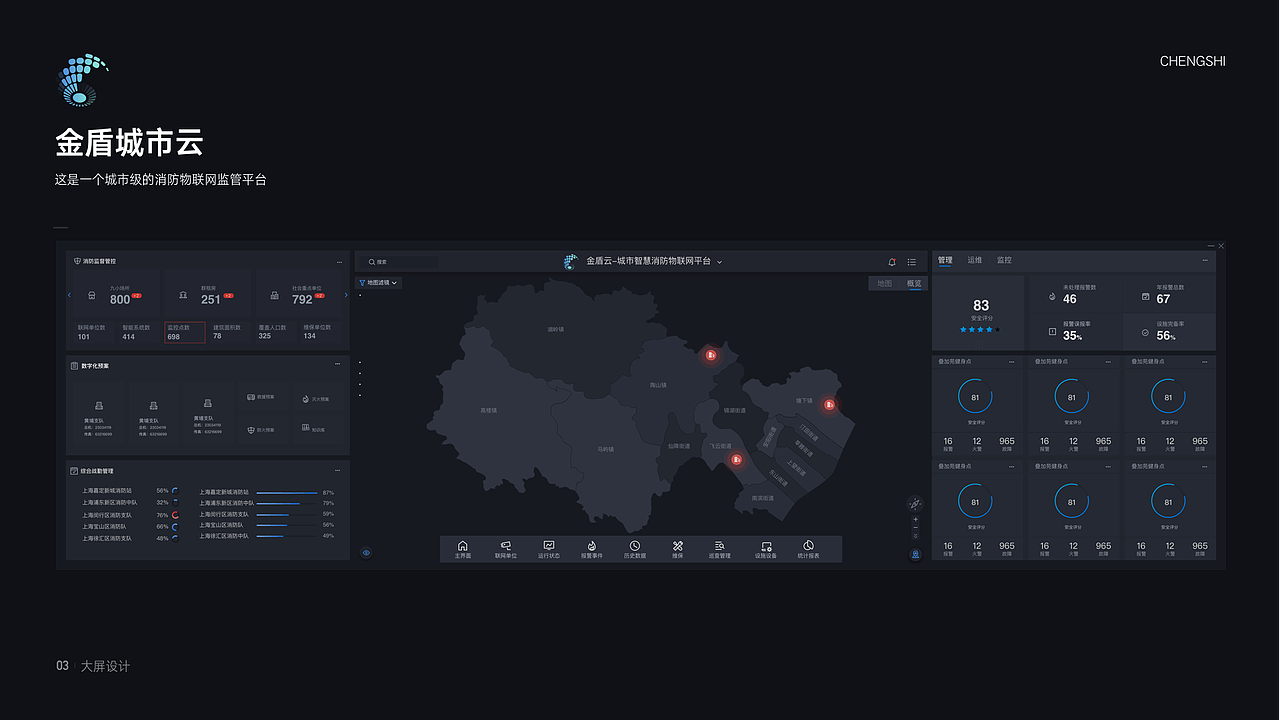Show next cards with the right arrow
This screenshot has width=1280, height=720.
pos(346,295)
